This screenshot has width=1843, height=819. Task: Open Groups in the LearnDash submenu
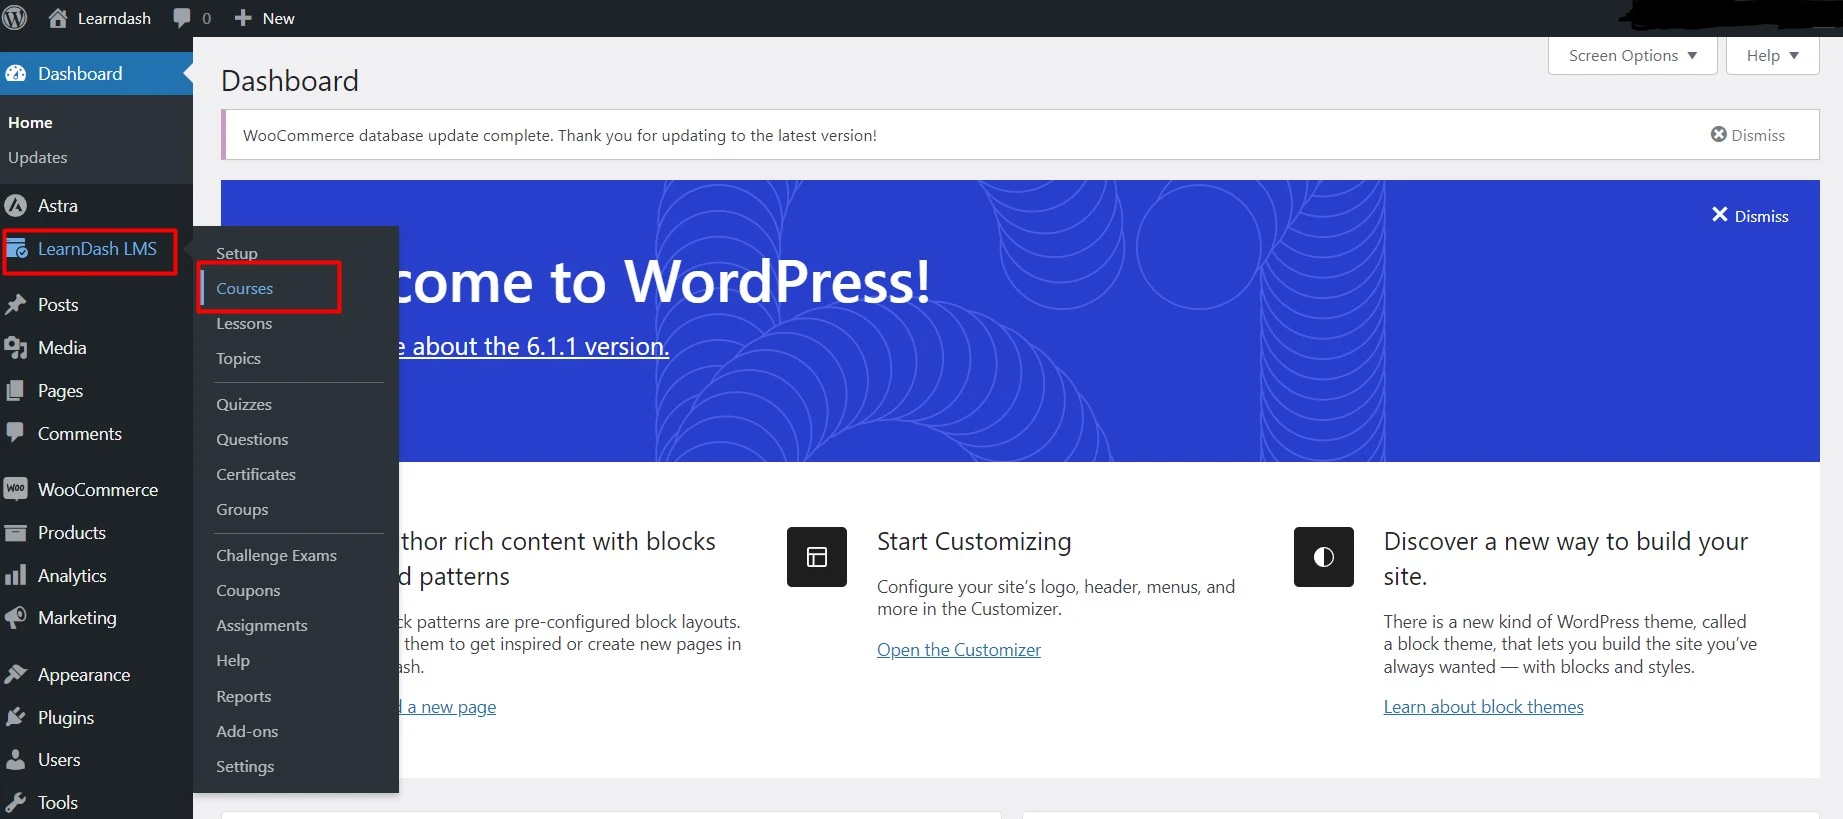pyautogui.click(x=242, y=509)
